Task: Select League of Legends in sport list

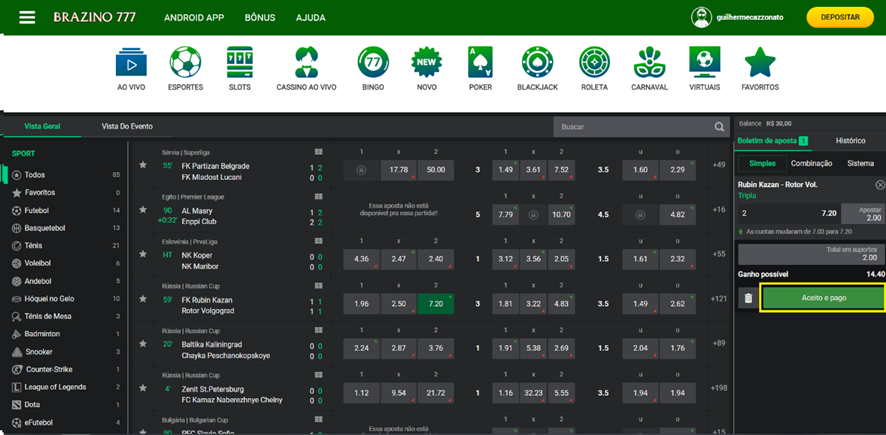Action: coord(66,387)
